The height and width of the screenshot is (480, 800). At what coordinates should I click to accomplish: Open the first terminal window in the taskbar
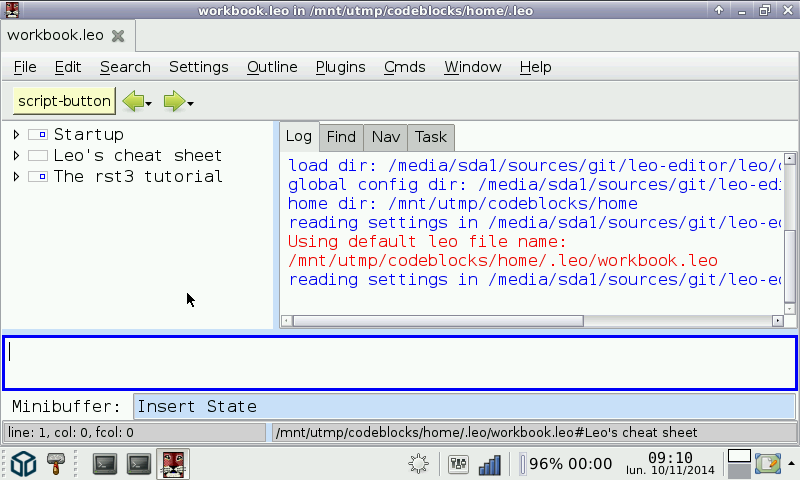pyautogui.click(x=105, y=464)
